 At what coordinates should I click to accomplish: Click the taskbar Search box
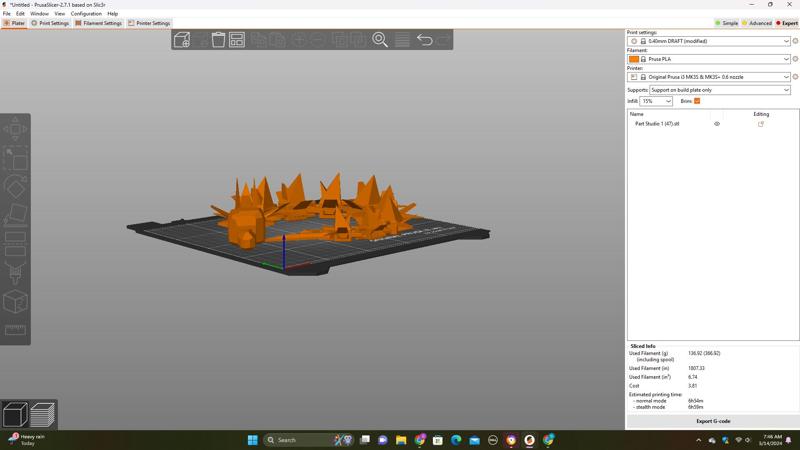[309, 440]
